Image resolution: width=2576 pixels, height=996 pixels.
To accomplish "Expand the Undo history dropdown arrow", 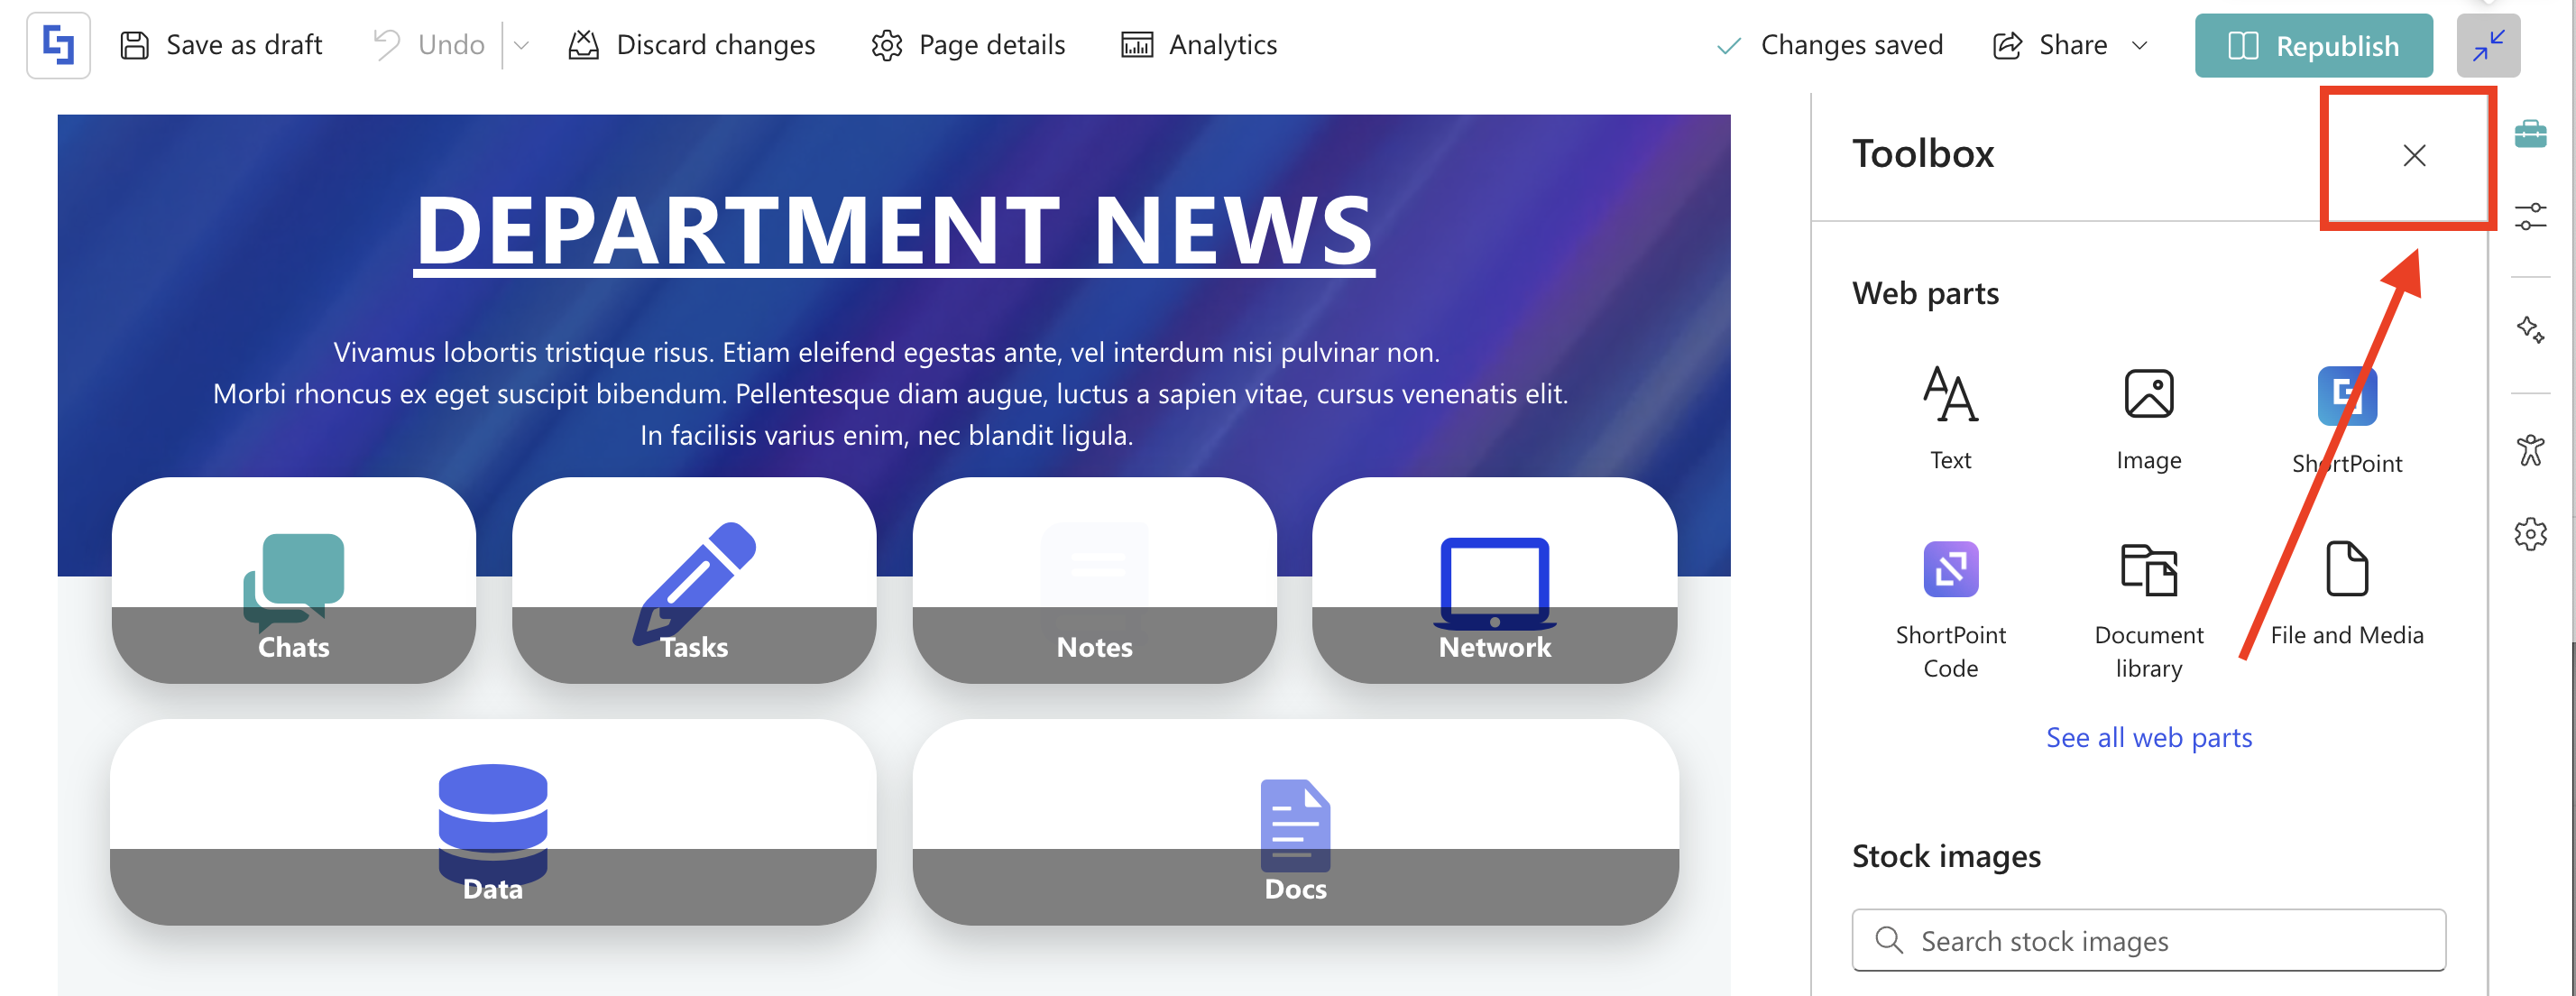I will [521, 45].
